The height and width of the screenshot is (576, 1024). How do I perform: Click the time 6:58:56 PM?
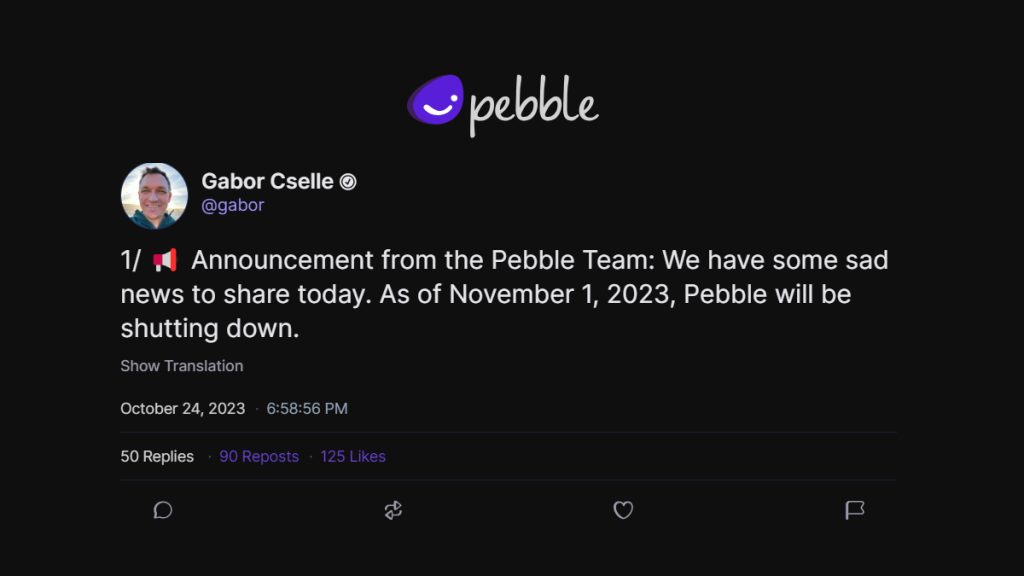point(308,408)
